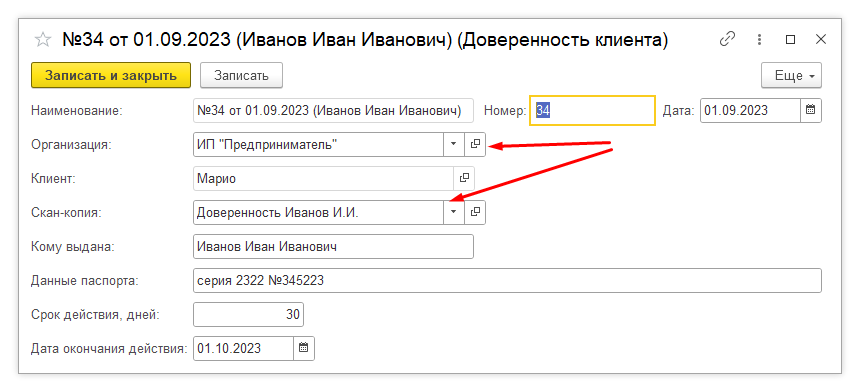Image resolution: width=856 pixels, height=384 pixels.
Task: Click the Срок действия, дней field
Action: [248, 314]
